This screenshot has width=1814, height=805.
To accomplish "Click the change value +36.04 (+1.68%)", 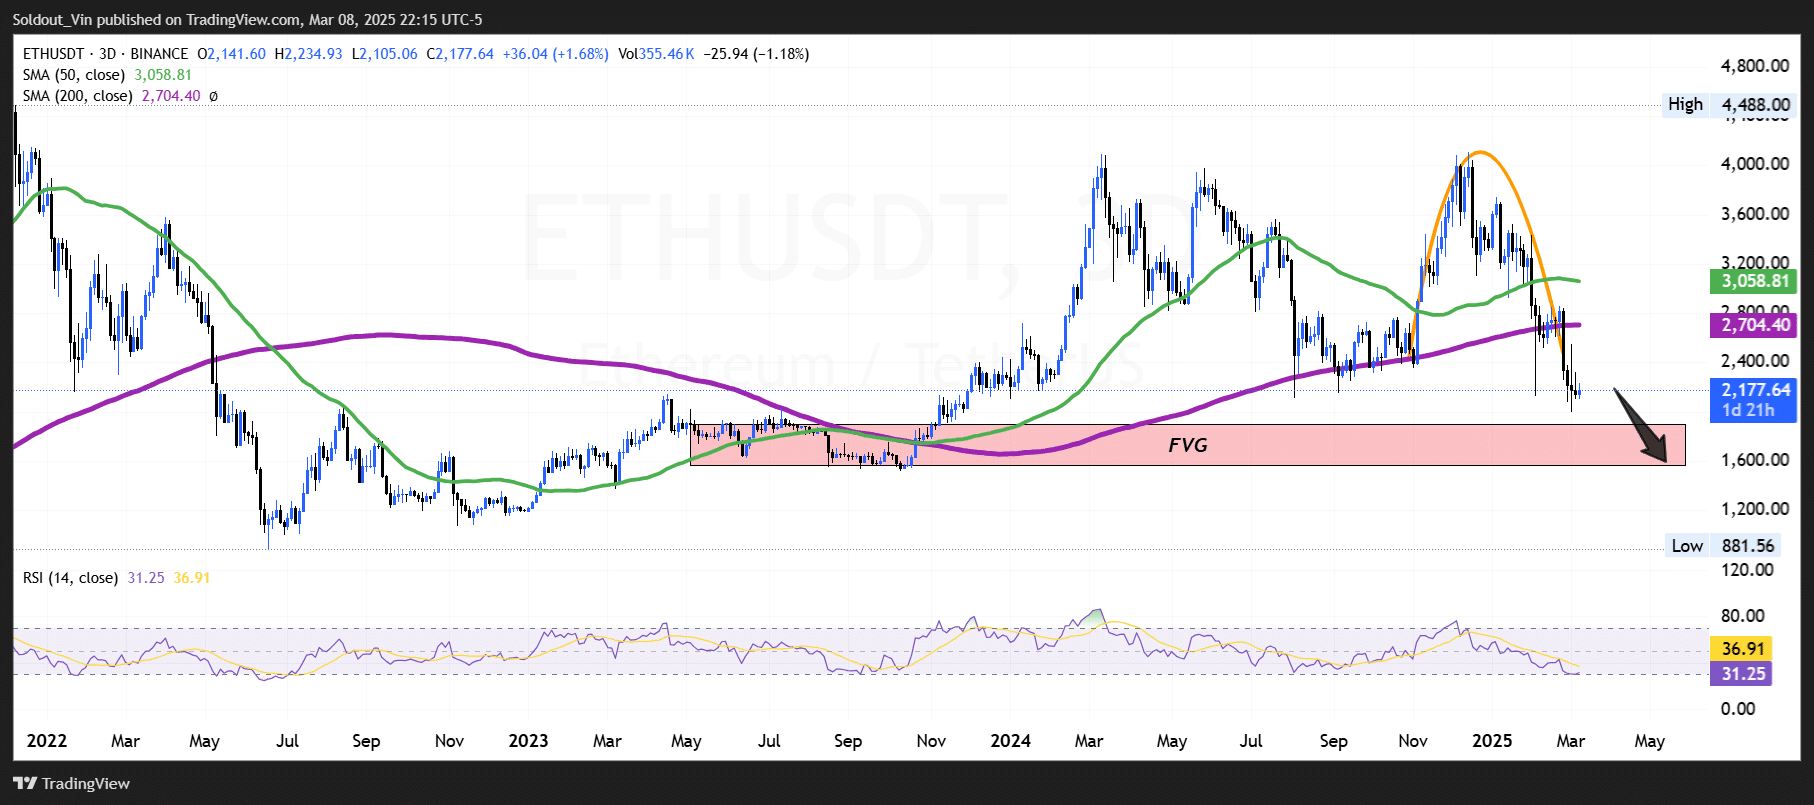I will point(555,54).
